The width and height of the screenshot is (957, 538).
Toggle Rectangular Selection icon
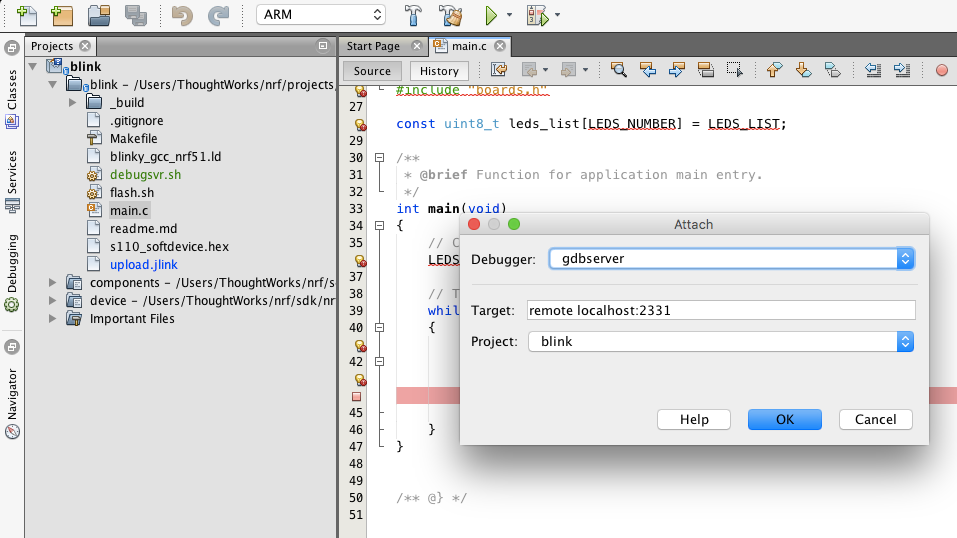pyautogui.click(x=735, y=70)
